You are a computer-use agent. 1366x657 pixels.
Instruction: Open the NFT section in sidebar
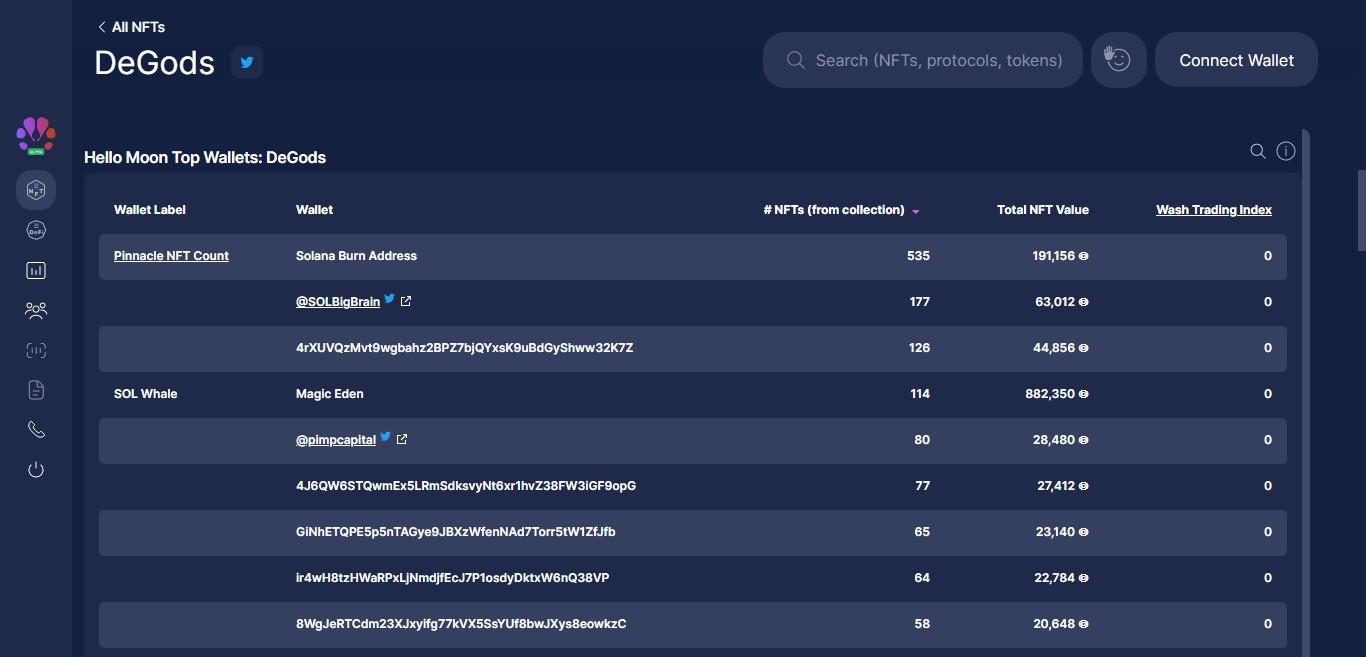click(36, 190)
